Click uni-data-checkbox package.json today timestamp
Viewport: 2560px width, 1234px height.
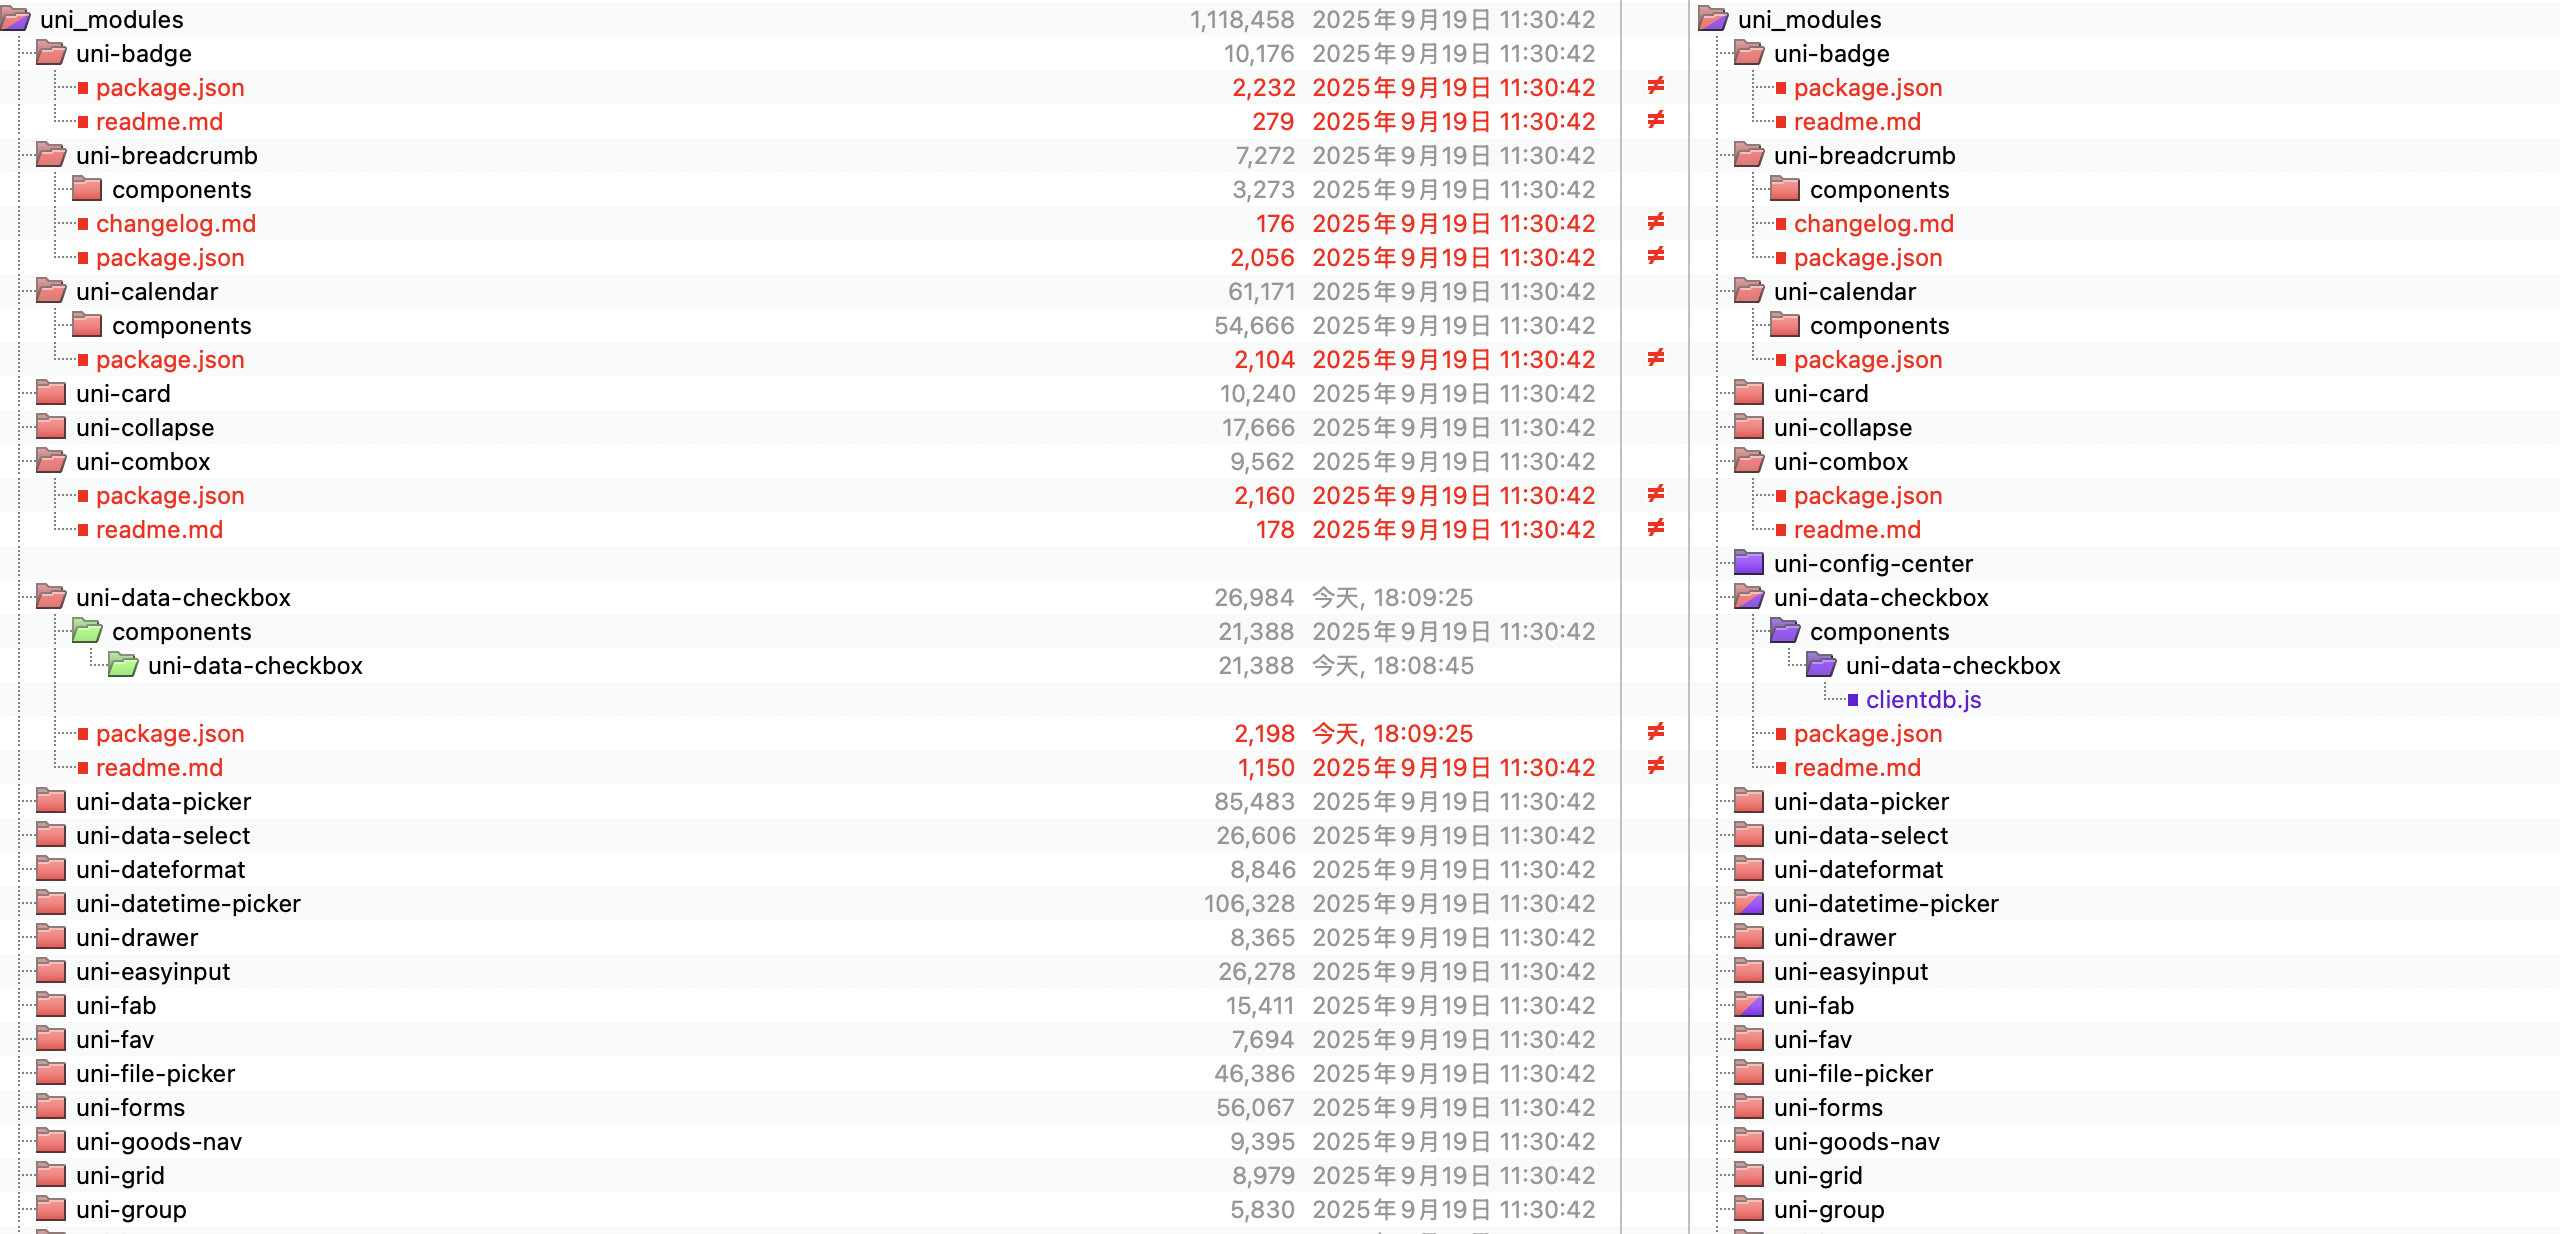pos(1392,733)
